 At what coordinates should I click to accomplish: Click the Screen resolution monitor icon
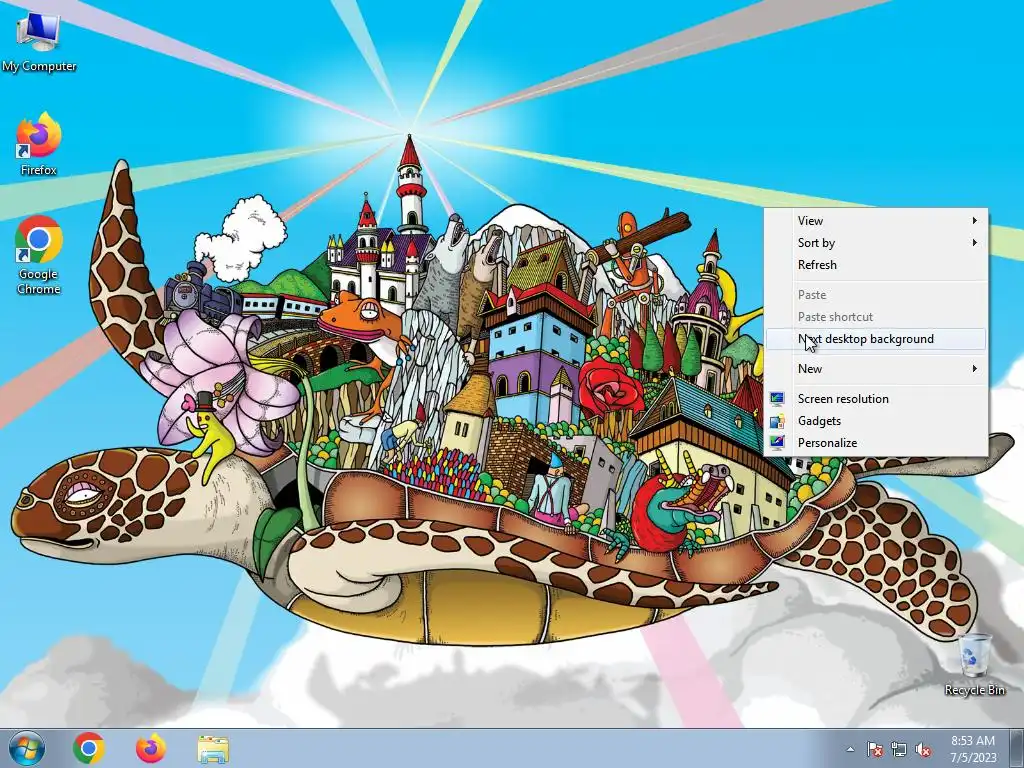[777, 399]
